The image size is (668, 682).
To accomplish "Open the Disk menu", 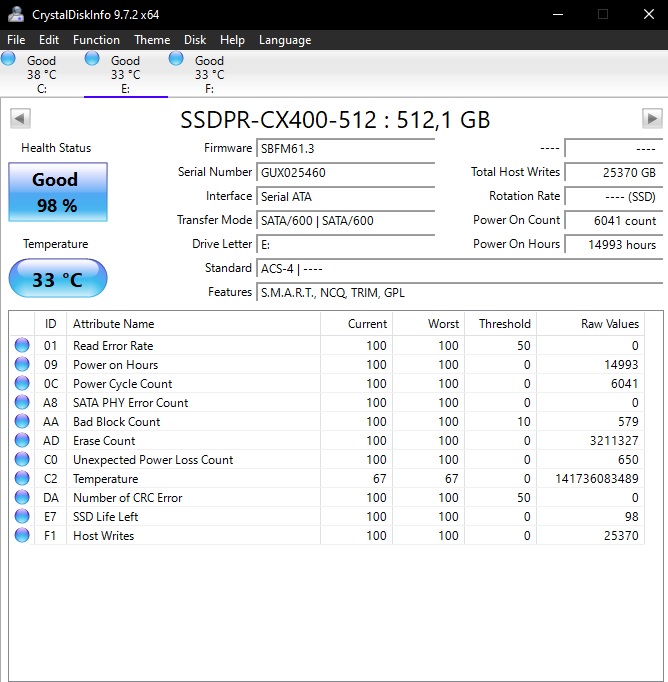I will click(x=195, y=40).
